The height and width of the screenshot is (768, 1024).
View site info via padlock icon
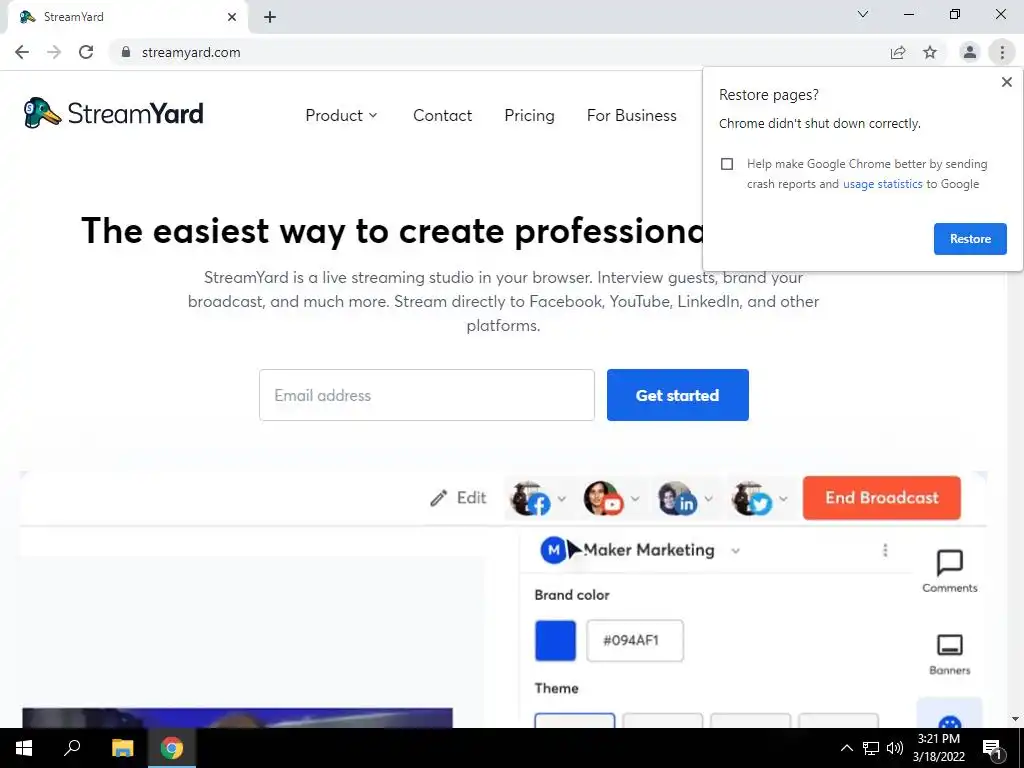point(126,52)
